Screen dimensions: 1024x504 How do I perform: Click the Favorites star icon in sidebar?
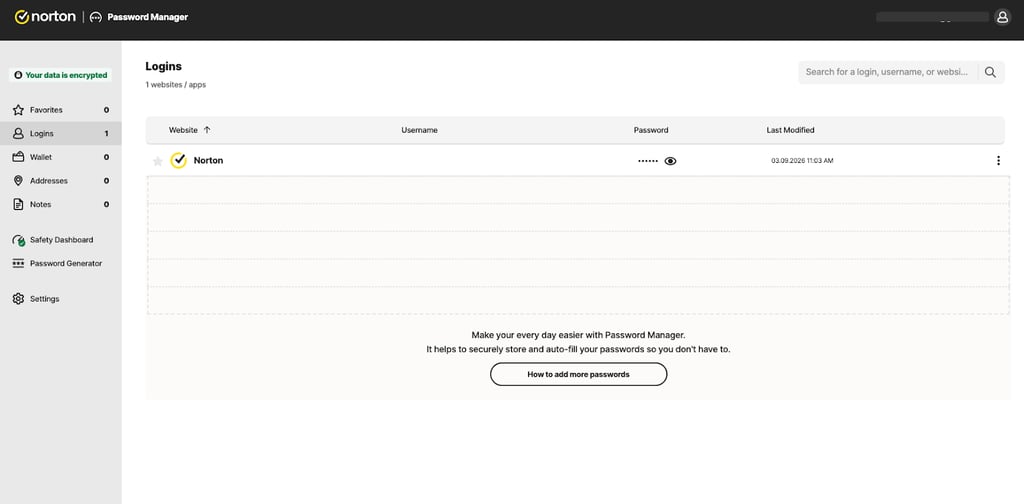tap(18, 110)
